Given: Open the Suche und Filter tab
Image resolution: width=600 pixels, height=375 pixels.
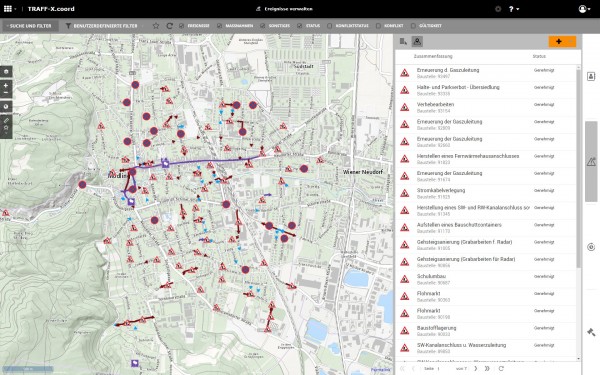Looking at the screenshot, I should pyautogui.click(x=30, y=26).
